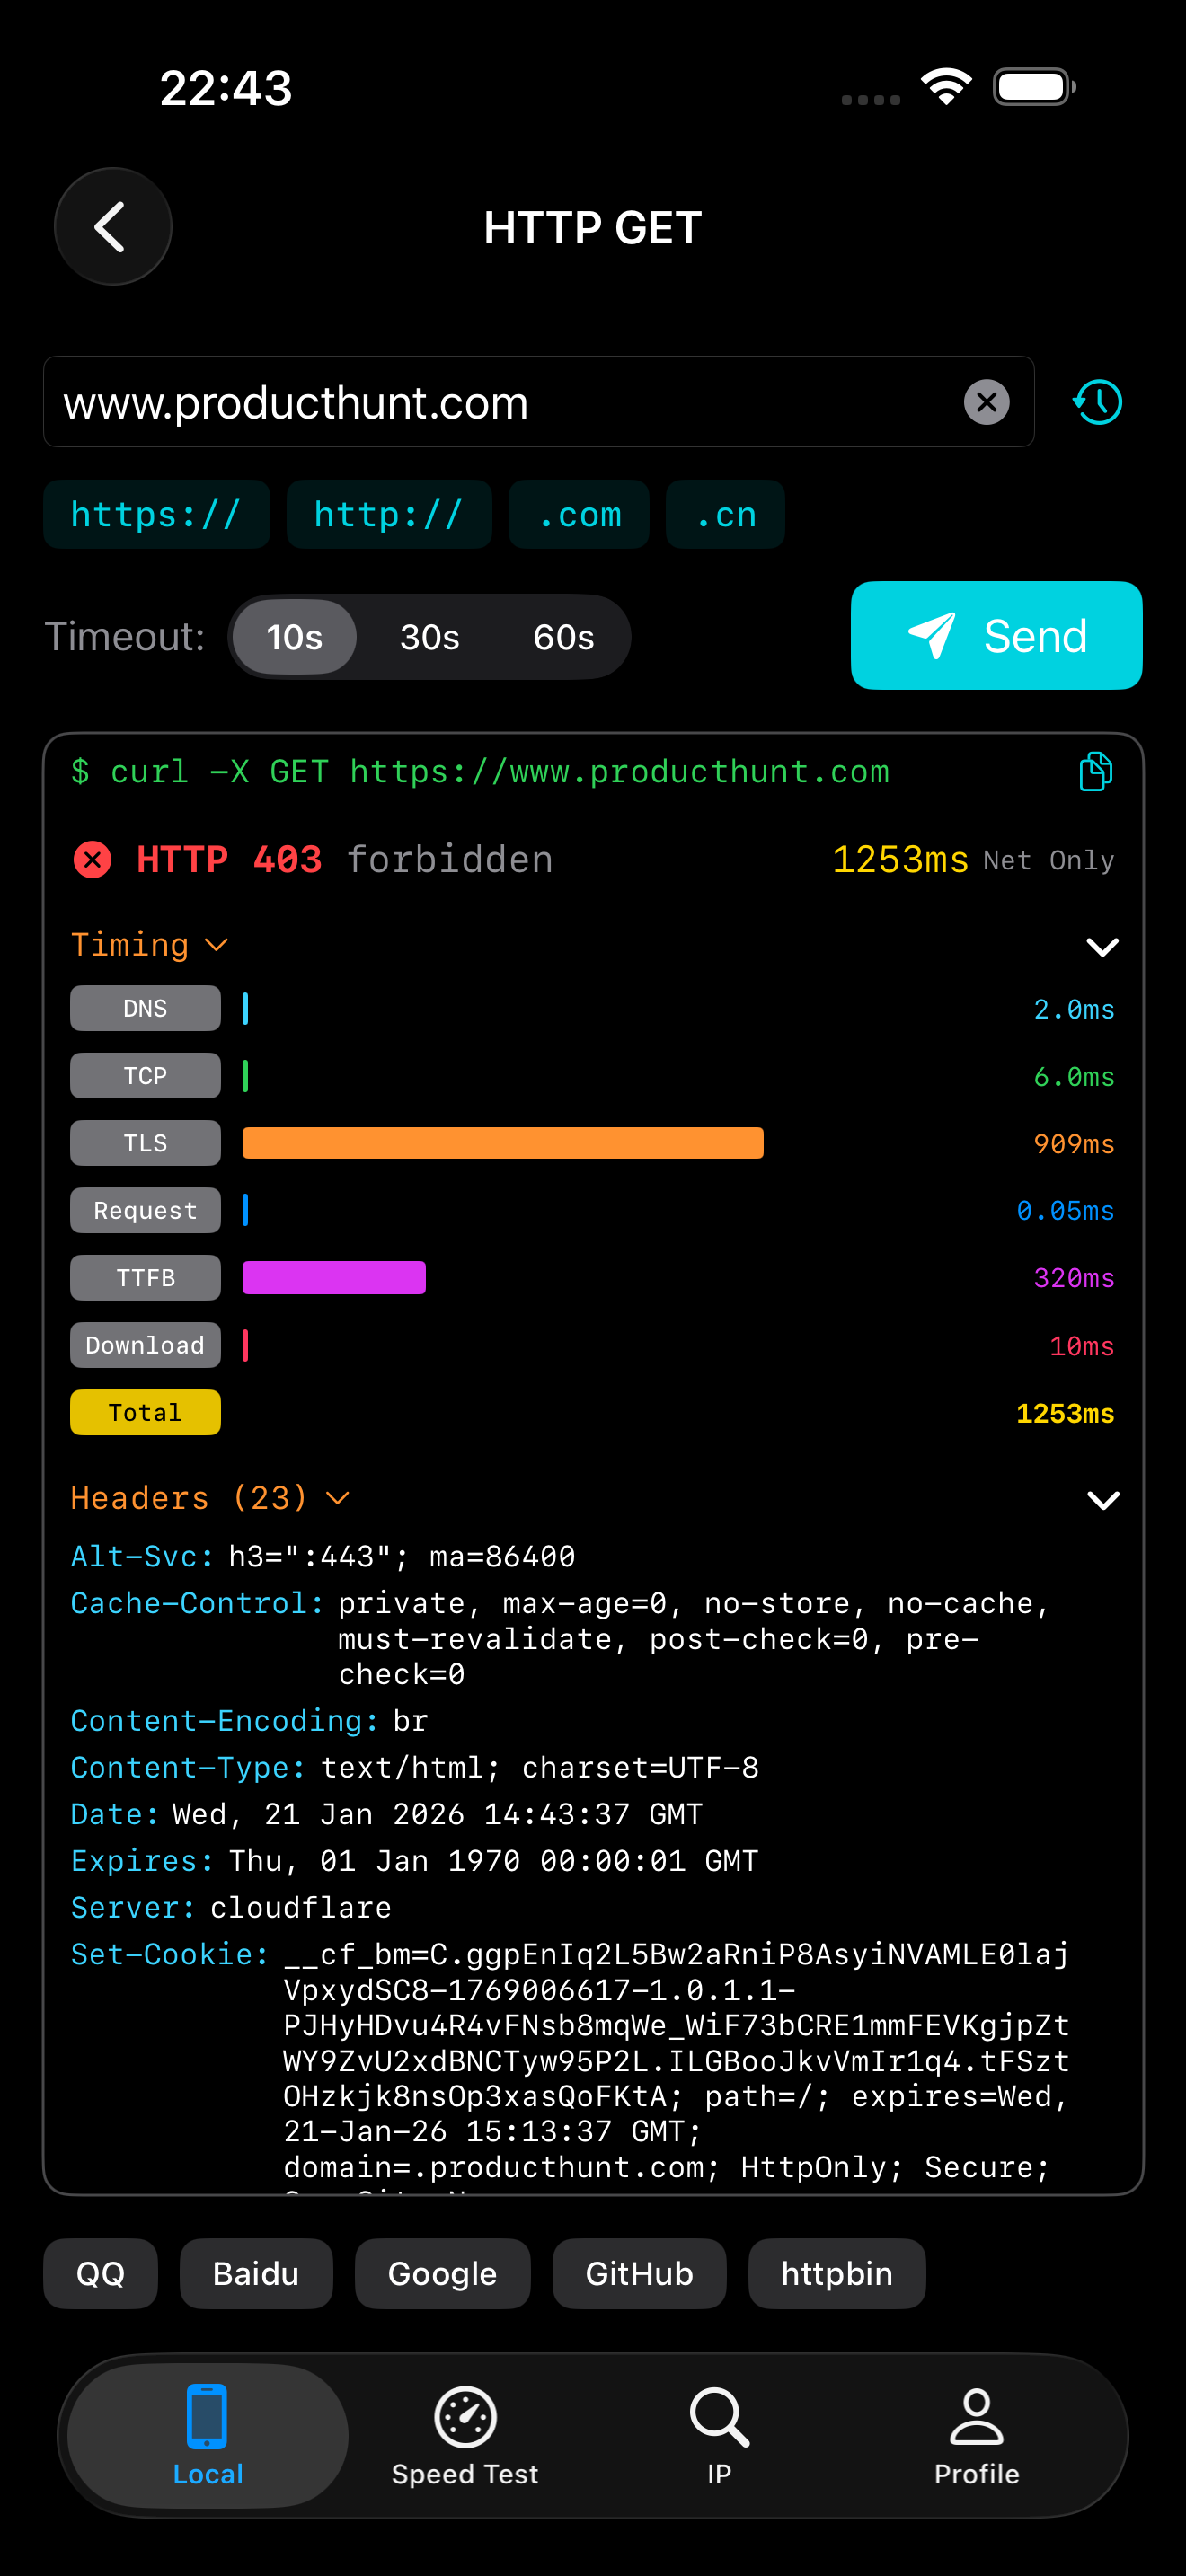
Task: Pick the QQ preset
Action: coord(100,2273)
